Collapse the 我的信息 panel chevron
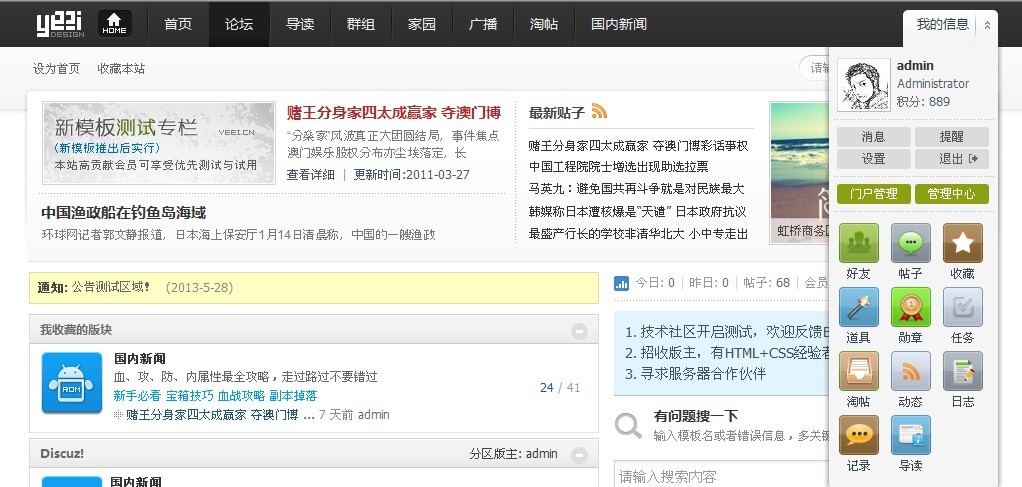This screenshot has height=487, width=1022. coord(987,25)
